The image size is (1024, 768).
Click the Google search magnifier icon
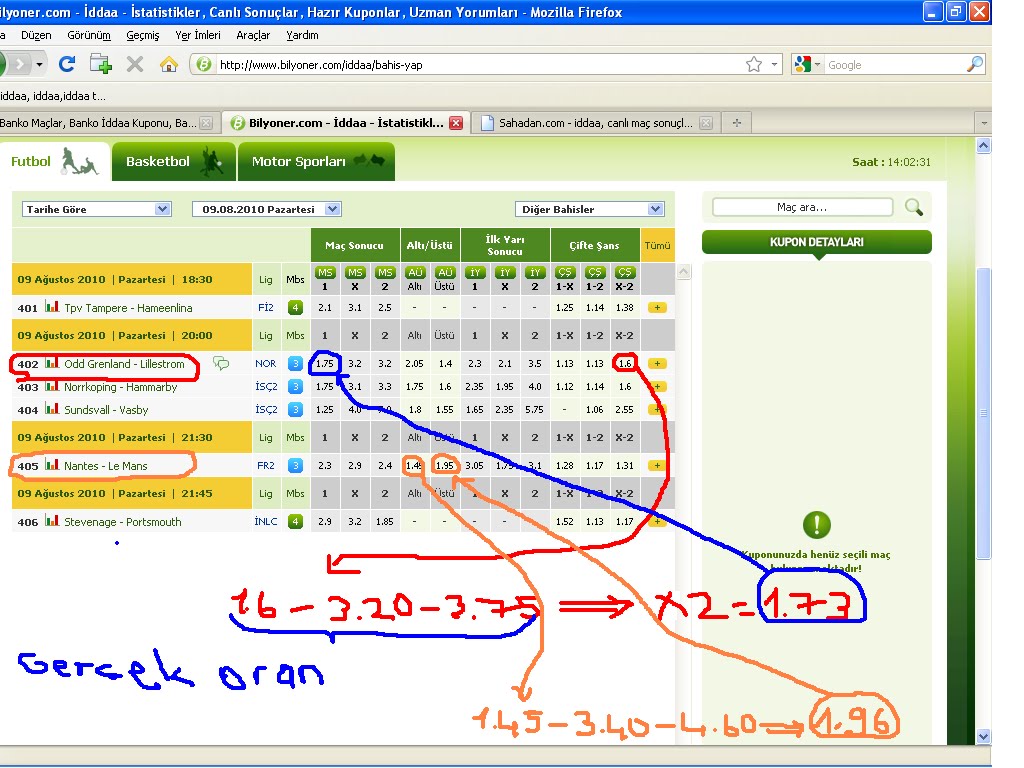[x=974, y=64]
